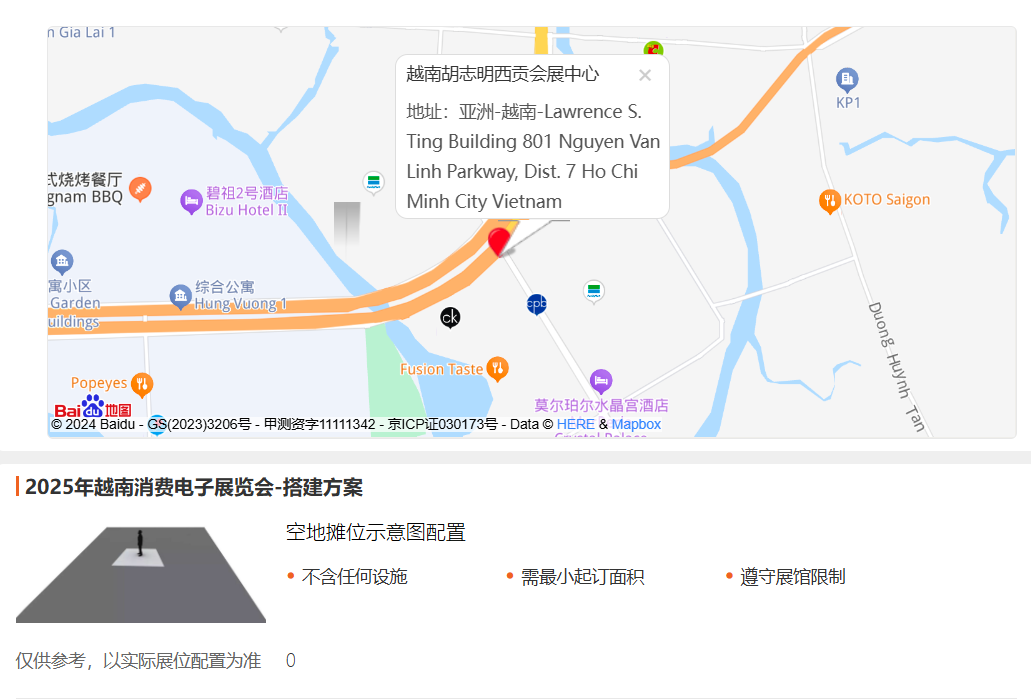This screenshot has width=1031, height=699.
Task: Select the BBQ restaurant orange icon
Action: [x=140, y=189]
